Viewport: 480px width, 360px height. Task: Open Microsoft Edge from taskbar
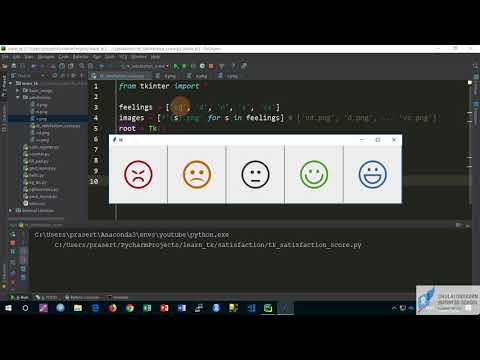tap(95, 308)
